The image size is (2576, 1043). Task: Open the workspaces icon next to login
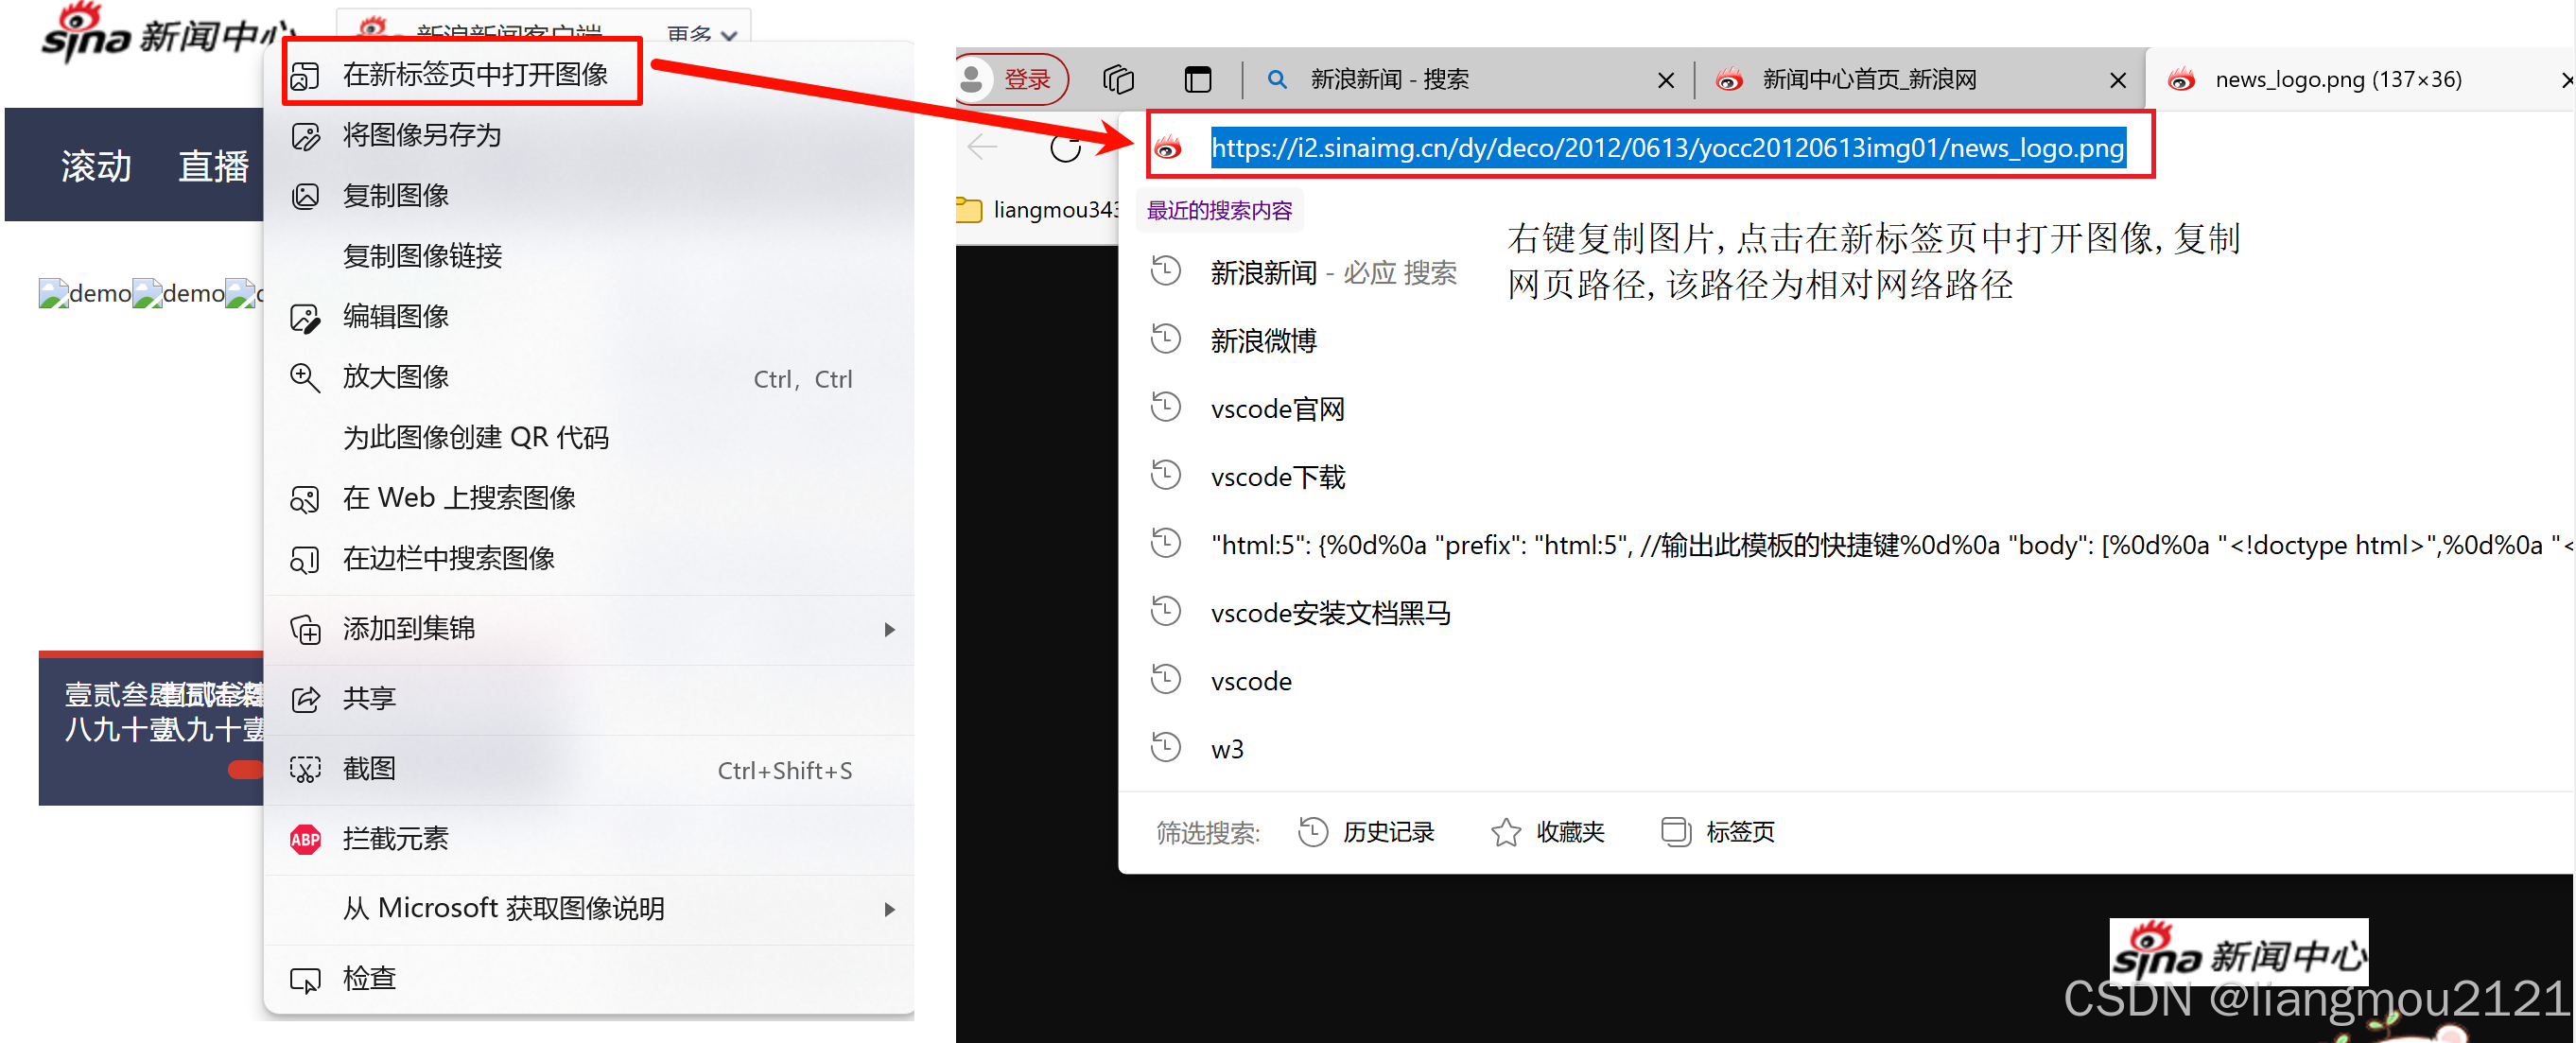[x=1118, y=79]
